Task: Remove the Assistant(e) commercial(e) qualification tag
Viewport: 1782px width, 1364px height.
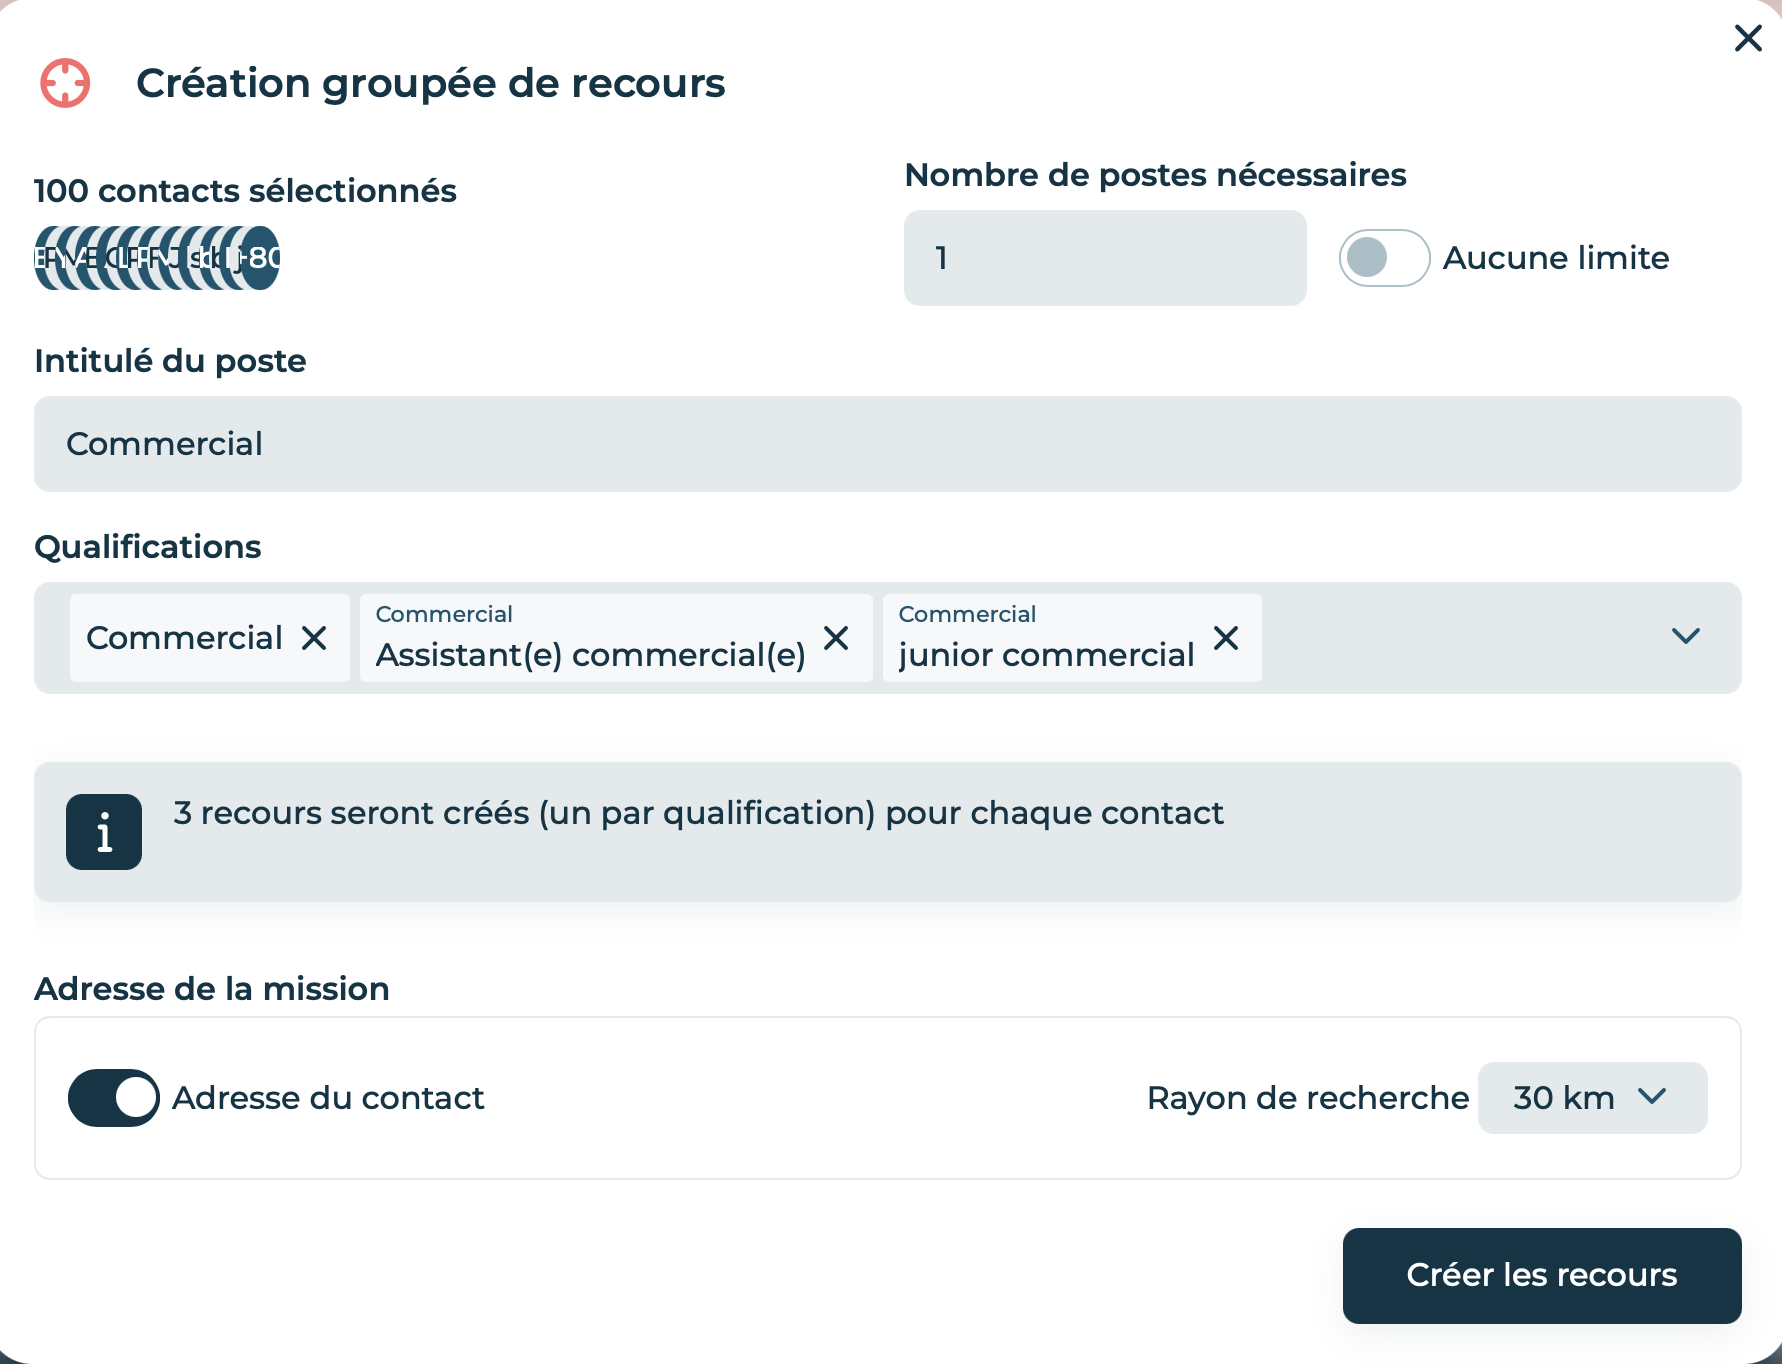Action: coord(836,638)
